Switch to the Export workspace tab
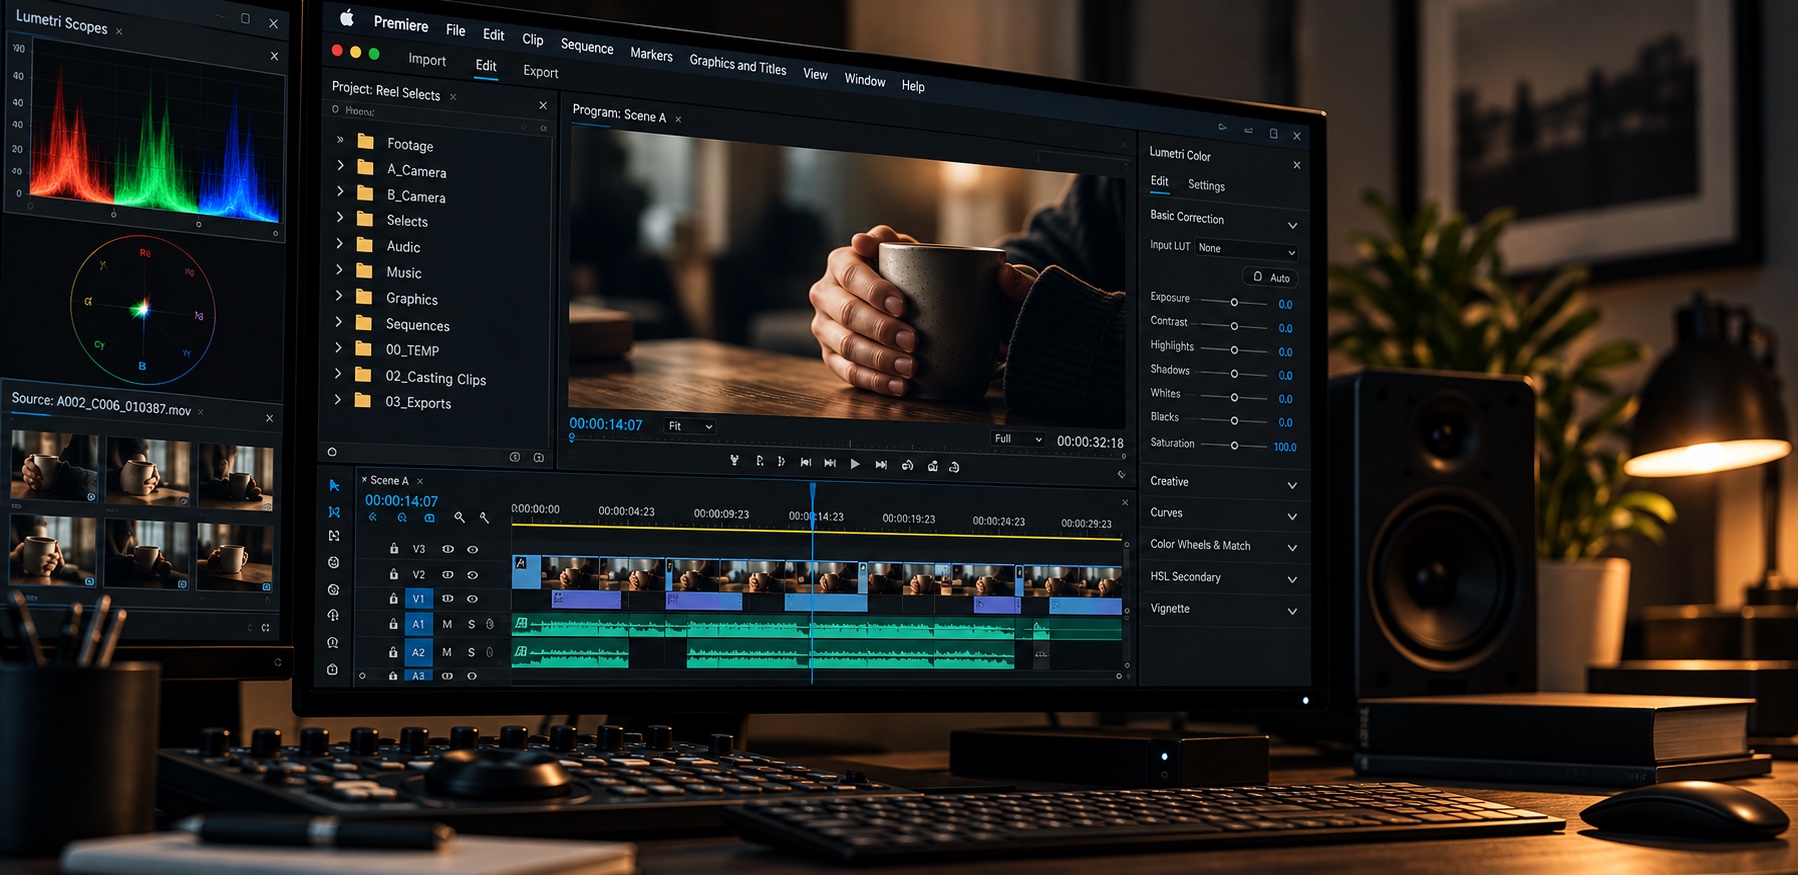 [x=541, y=72]
